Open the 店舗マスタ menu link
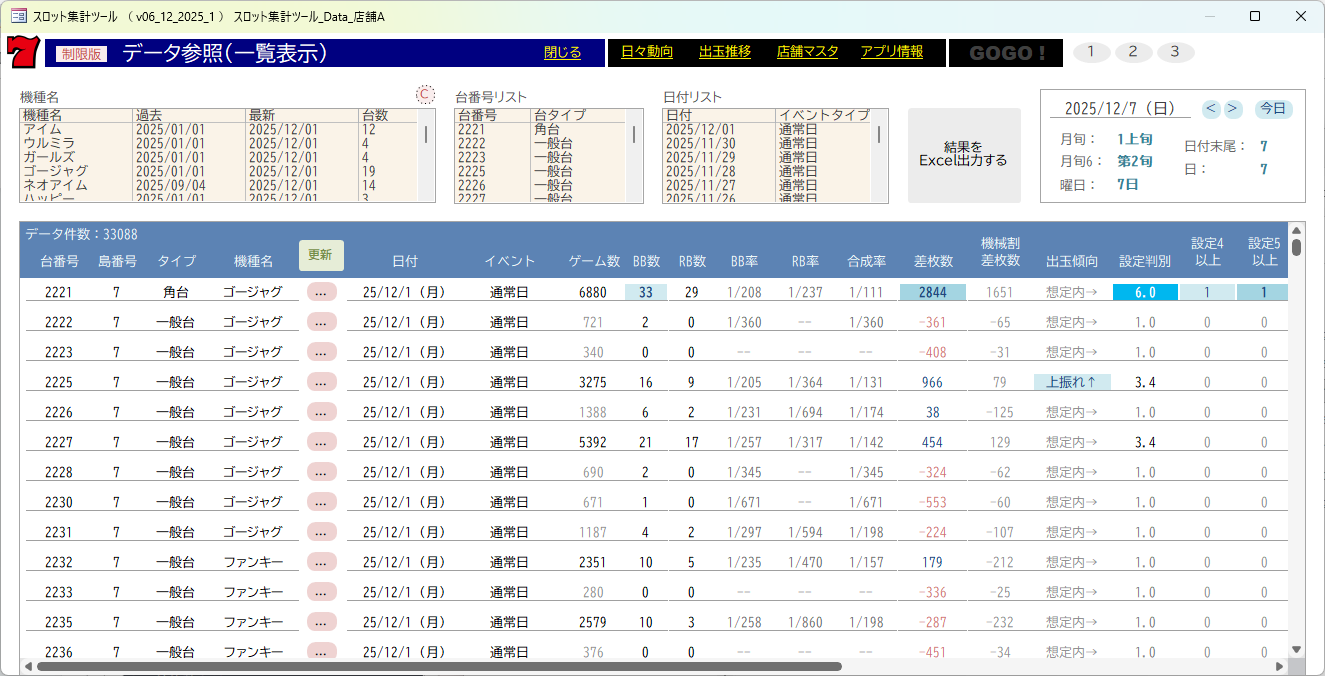 (x=807, y=52)
